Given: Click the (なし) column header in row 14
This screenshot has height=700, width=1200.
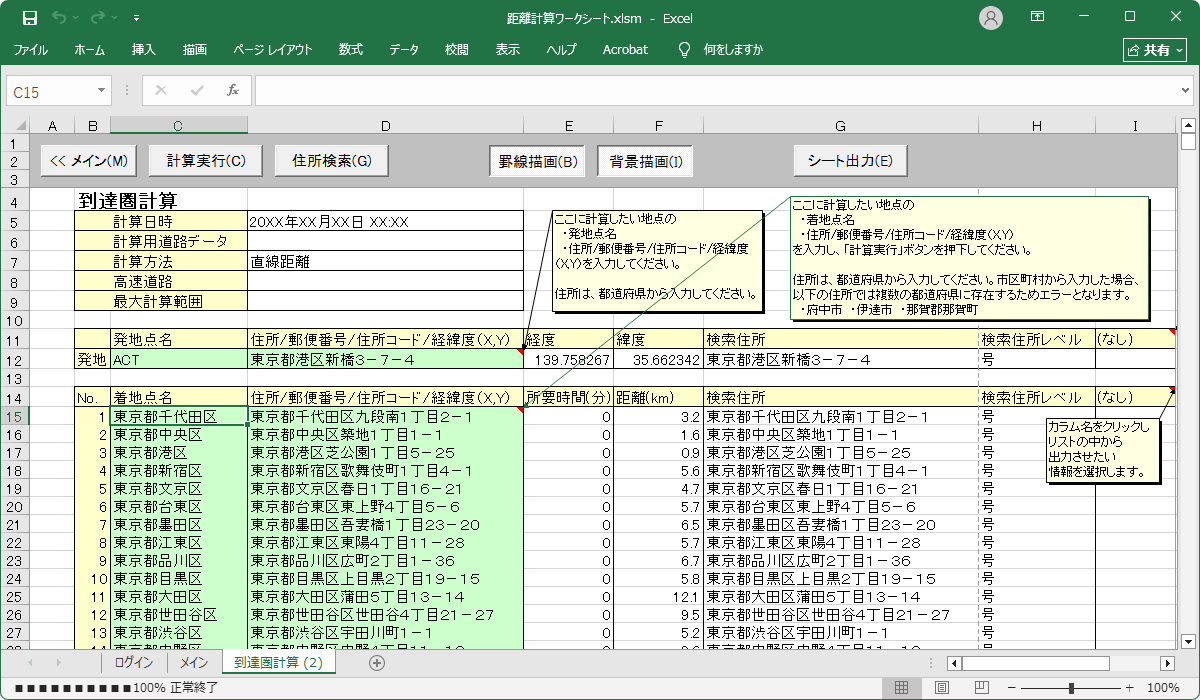Looking at the screenshot, I should [1135, 397].
